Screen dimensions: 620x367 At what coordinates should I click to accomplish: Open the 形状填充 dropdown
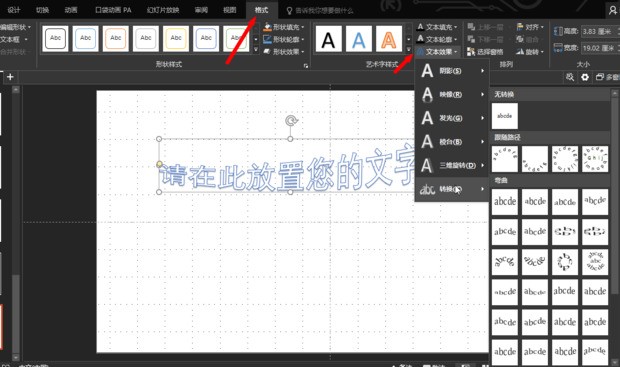pyautogui.click(x=284, y=27)
